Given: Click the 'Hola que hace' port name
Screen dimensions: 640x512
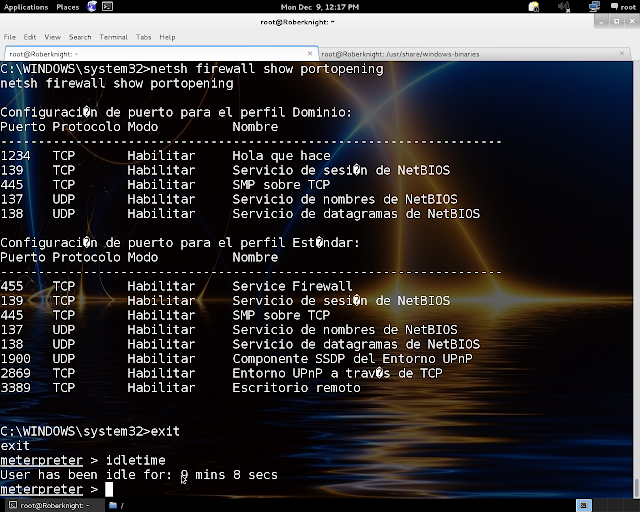Looking at the screenshot, I should tap(281, 156).
